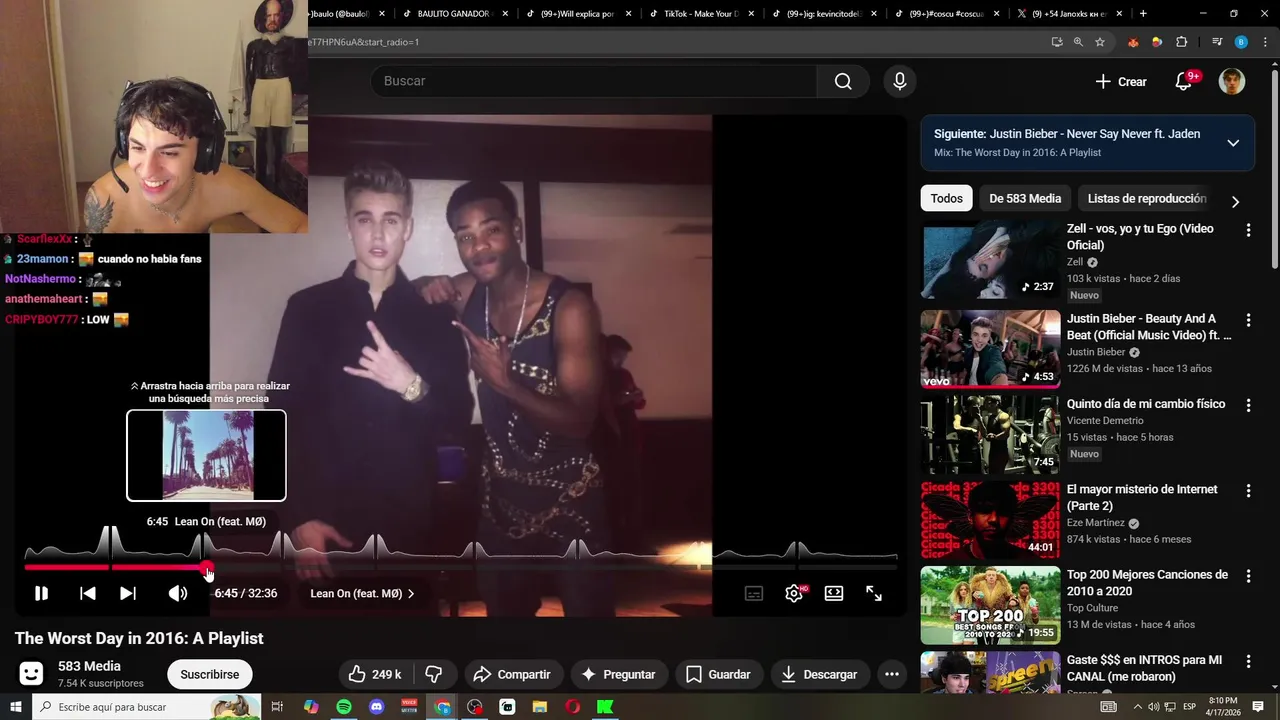
Task: Open a new browser tab
Action: [1143, 13]
